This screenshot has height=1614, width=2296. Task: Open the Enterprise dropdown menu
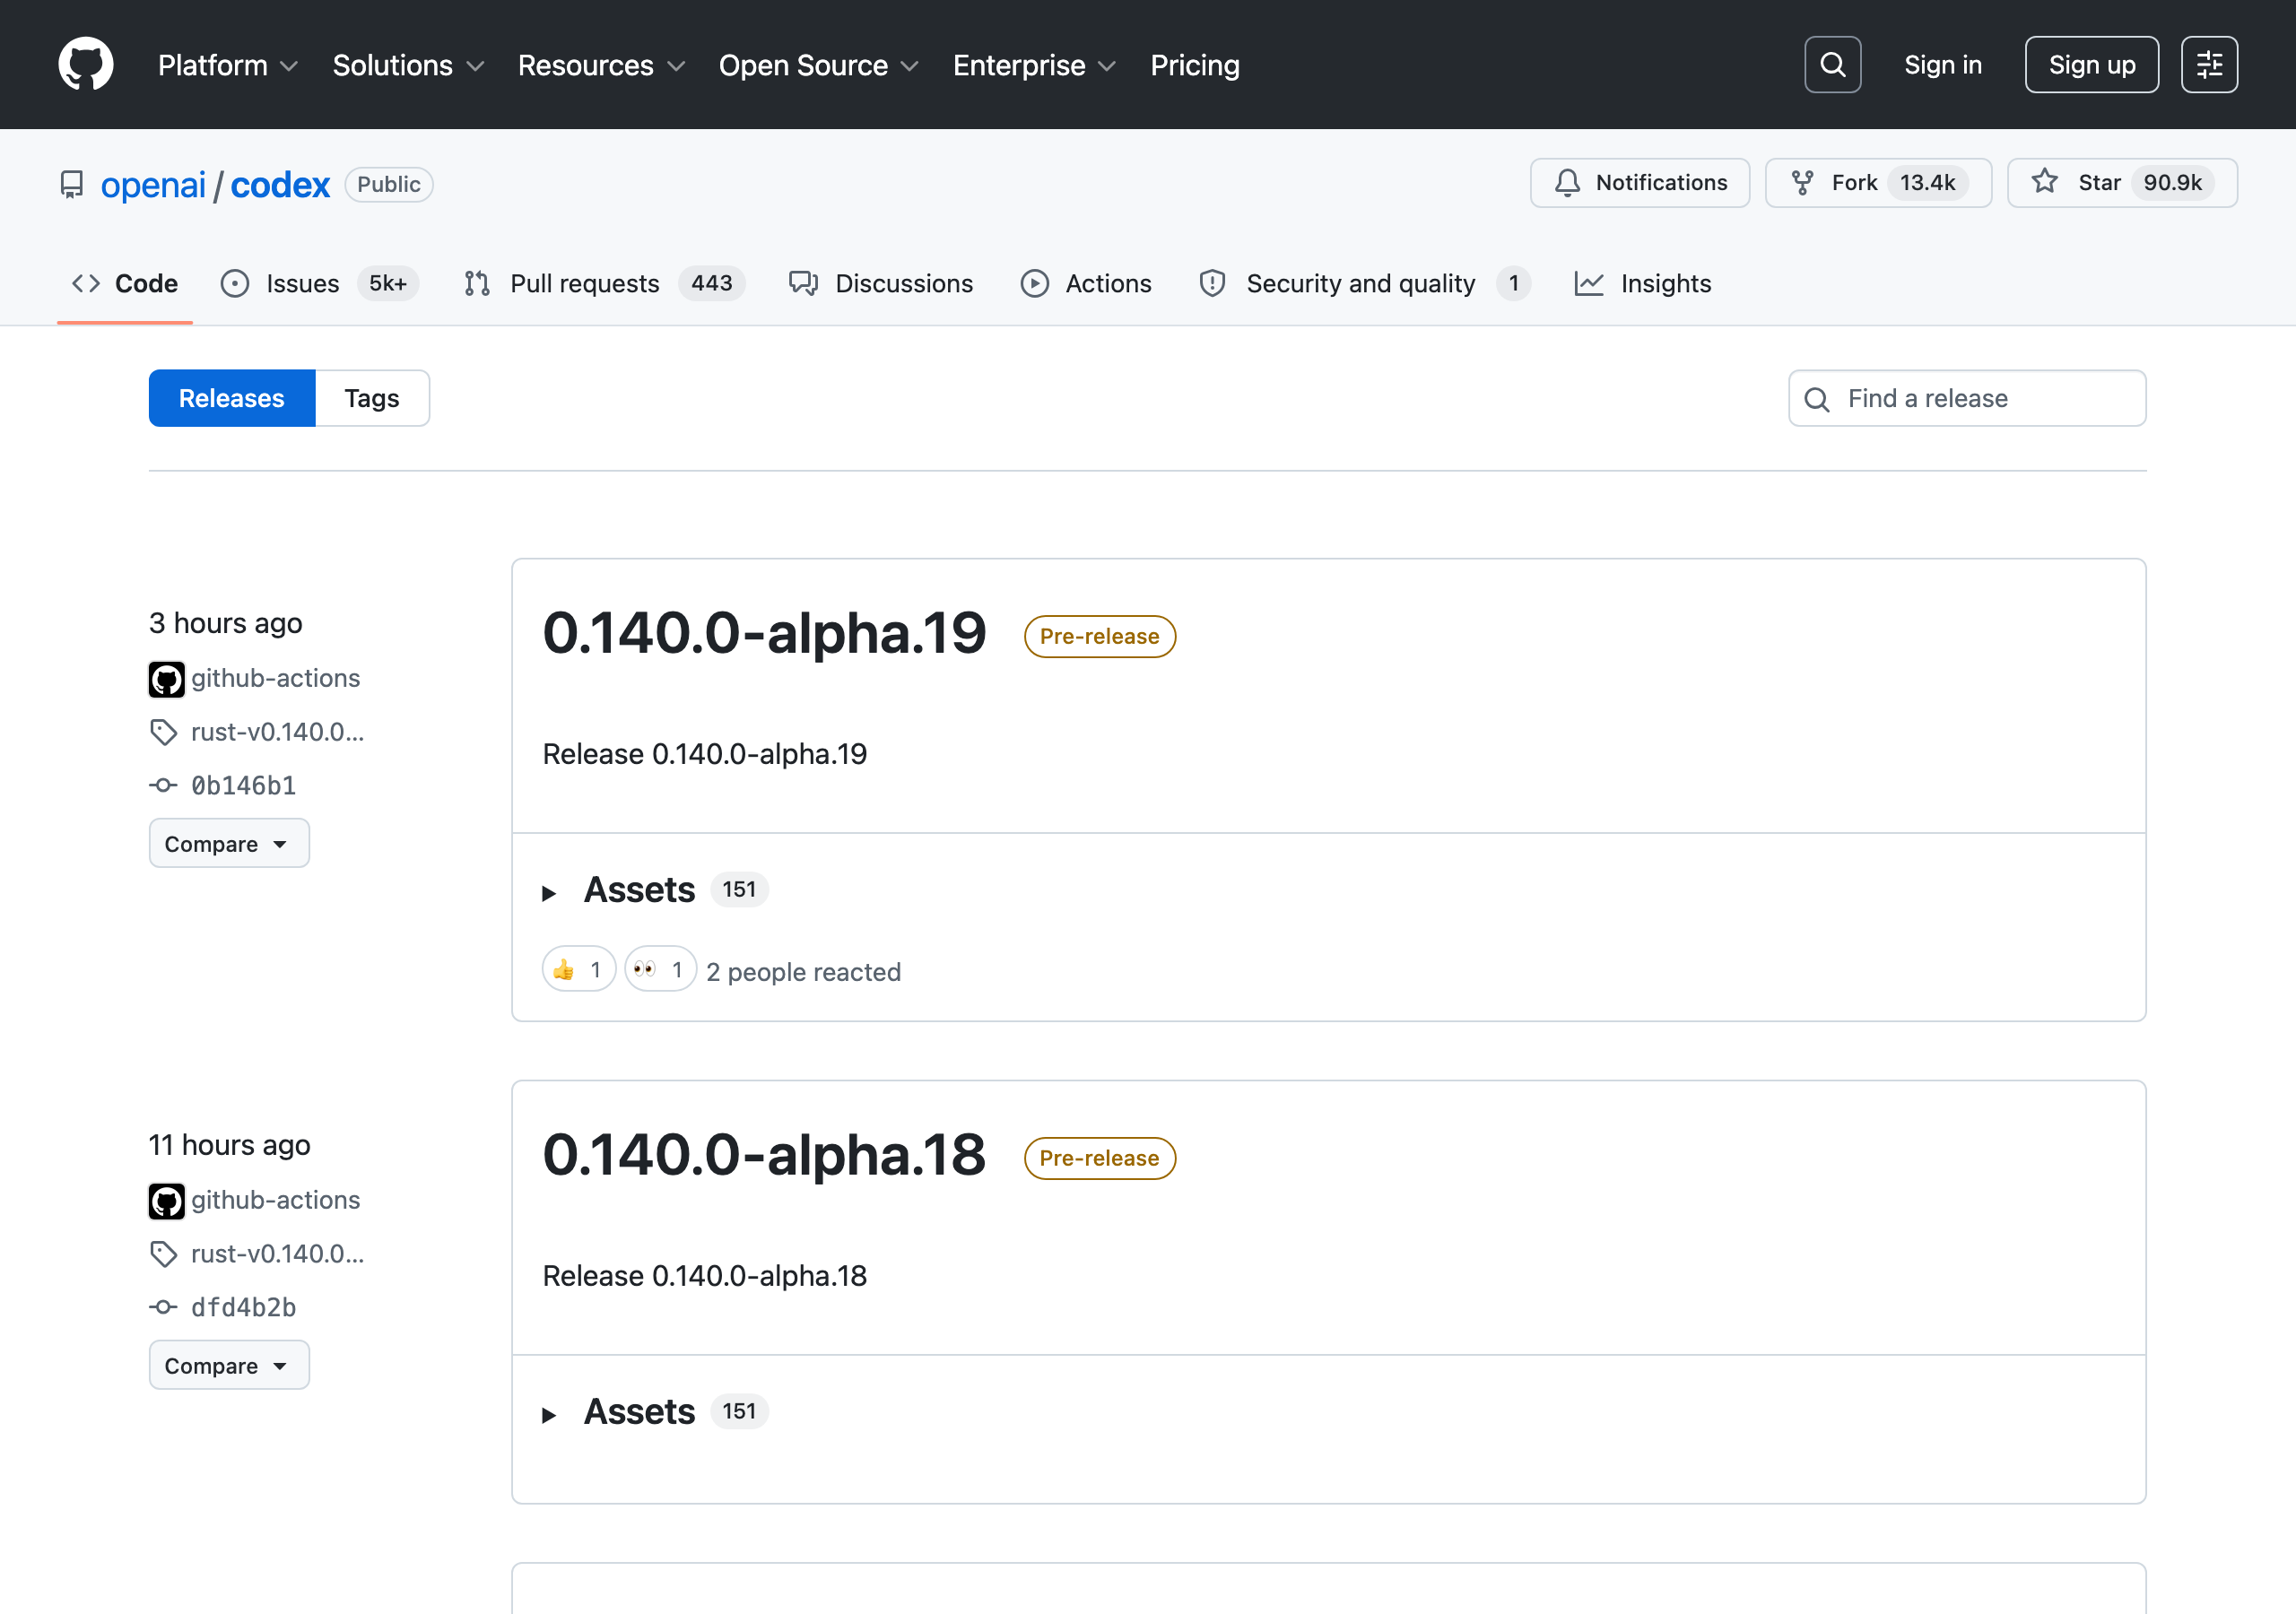pyautogui.click(x=1034, y=66)
